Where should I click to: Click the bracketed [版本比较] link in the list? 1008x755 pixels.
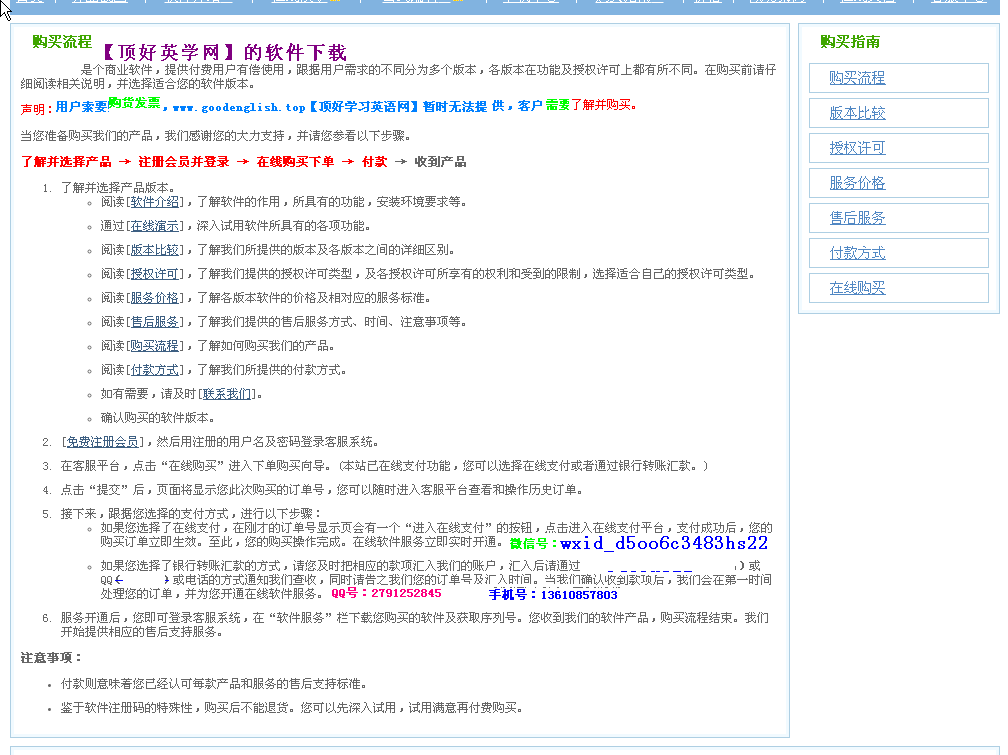click(155, 250)
